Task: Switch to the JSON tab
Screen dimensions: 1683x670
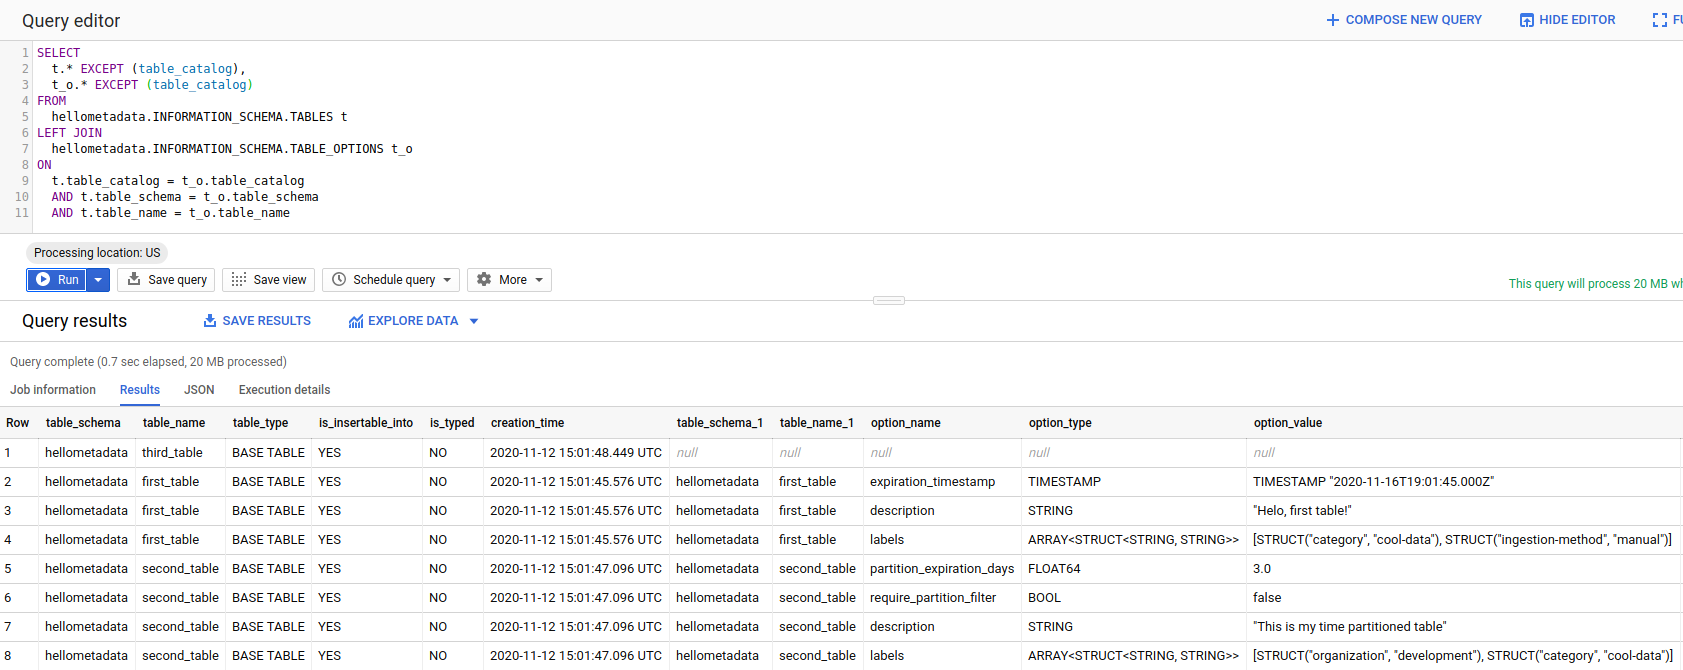Action: pos(199,390)
